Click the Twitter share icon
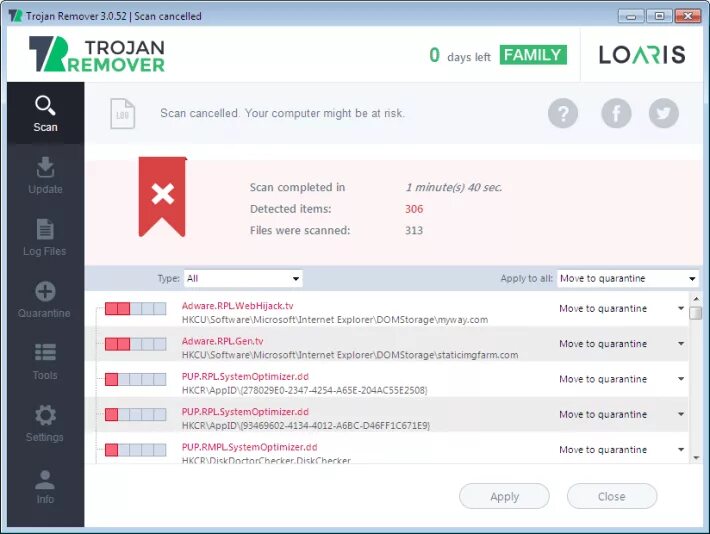Screen dimensions: 710x534 point(664,113)
